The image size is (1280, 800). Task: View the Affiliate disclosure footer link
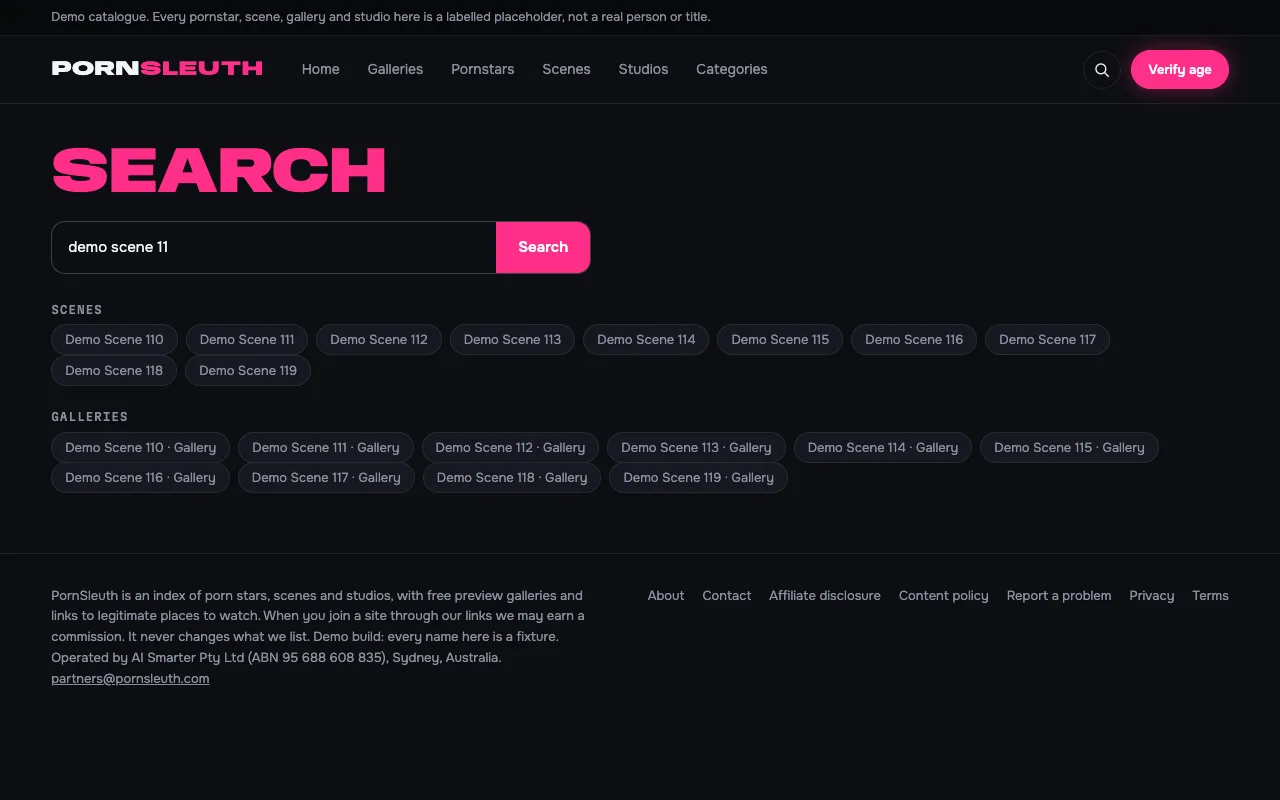[x=825, y=596]
